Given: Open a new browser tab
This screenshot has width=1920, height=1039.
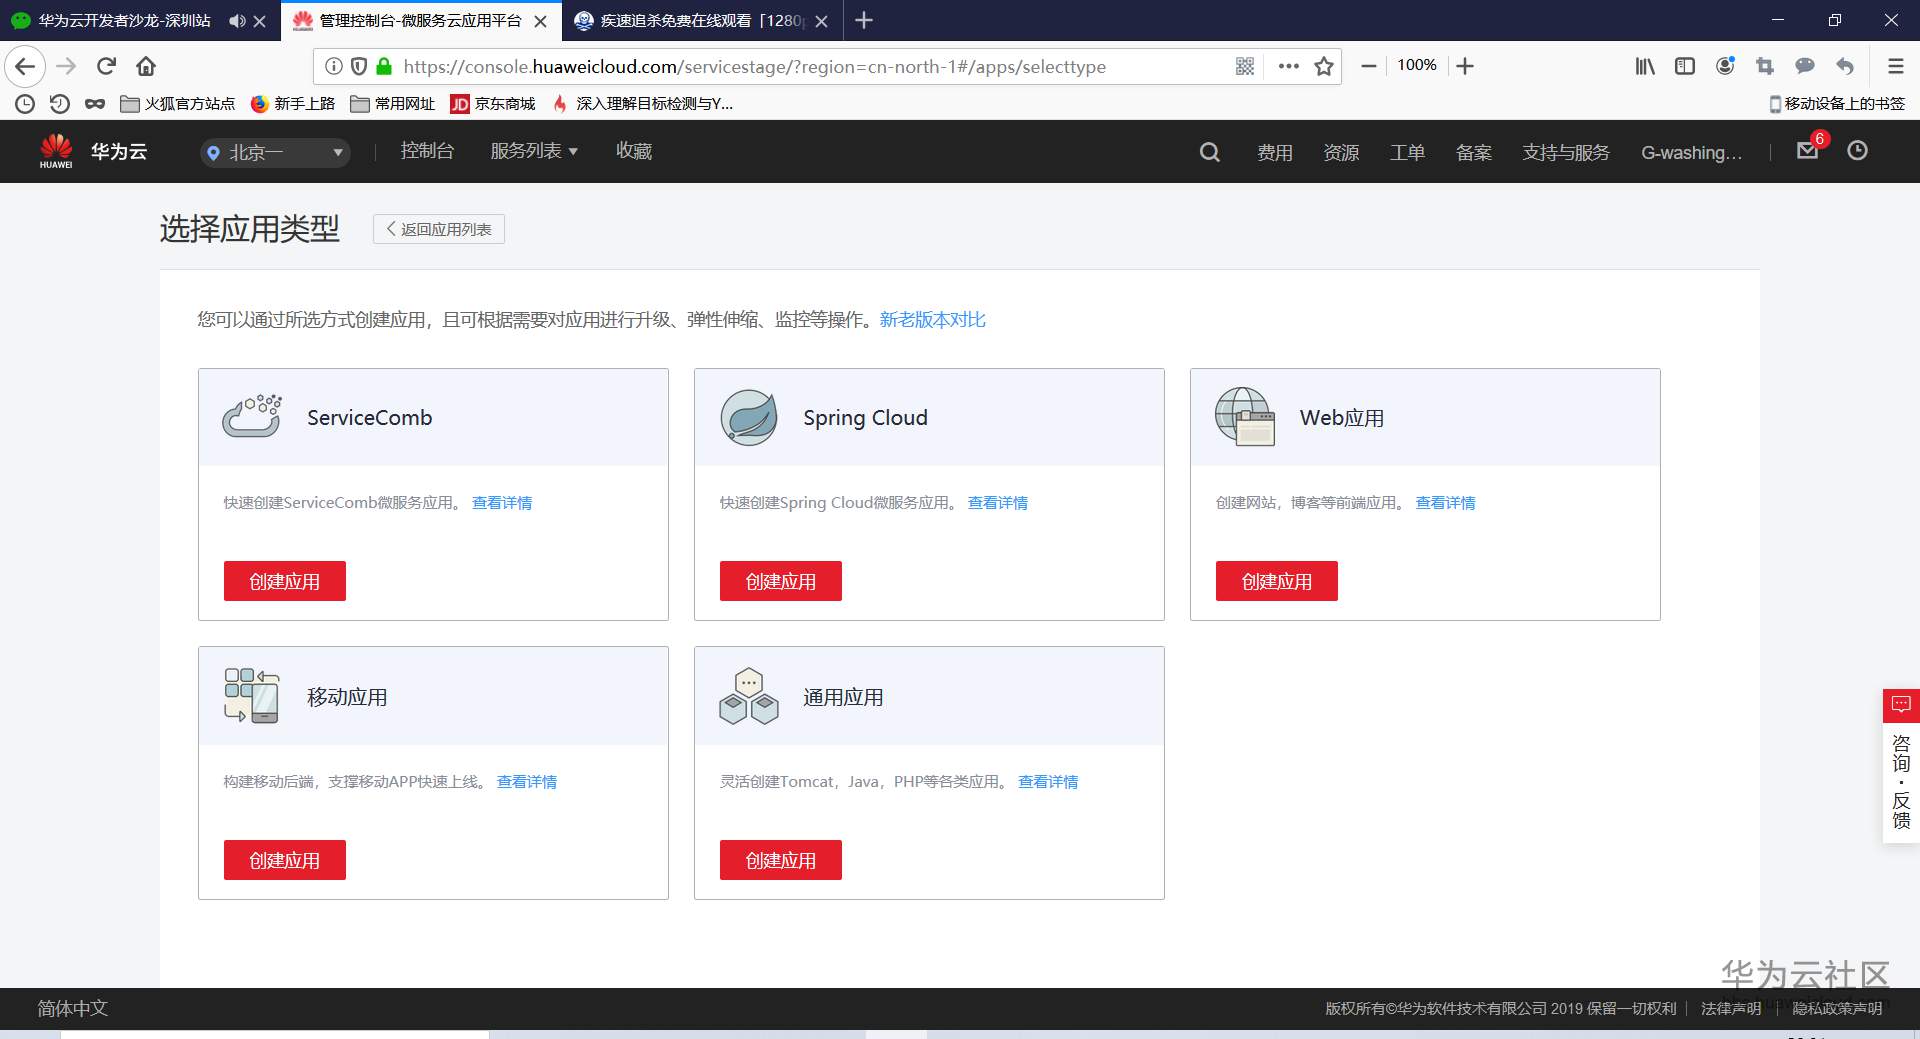Looking at the screenshot, I should (x=864, y=20).
